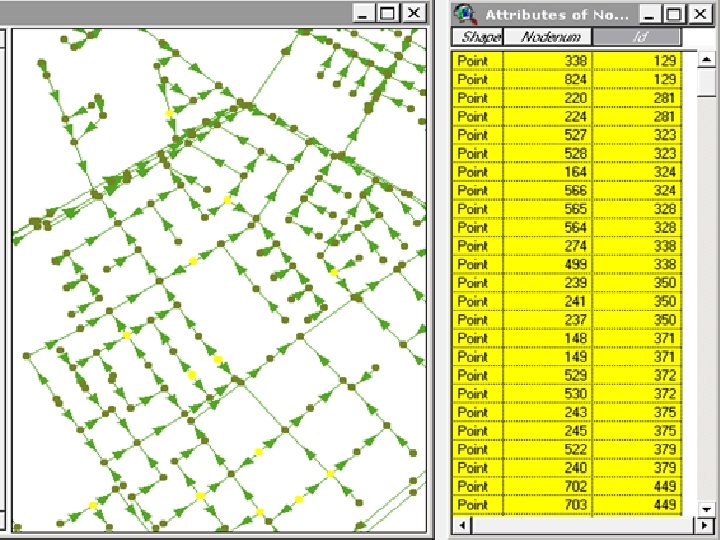Click the Nodenum column header
Image resolution: width=720 pixels, height=540 pixels.
548,37
